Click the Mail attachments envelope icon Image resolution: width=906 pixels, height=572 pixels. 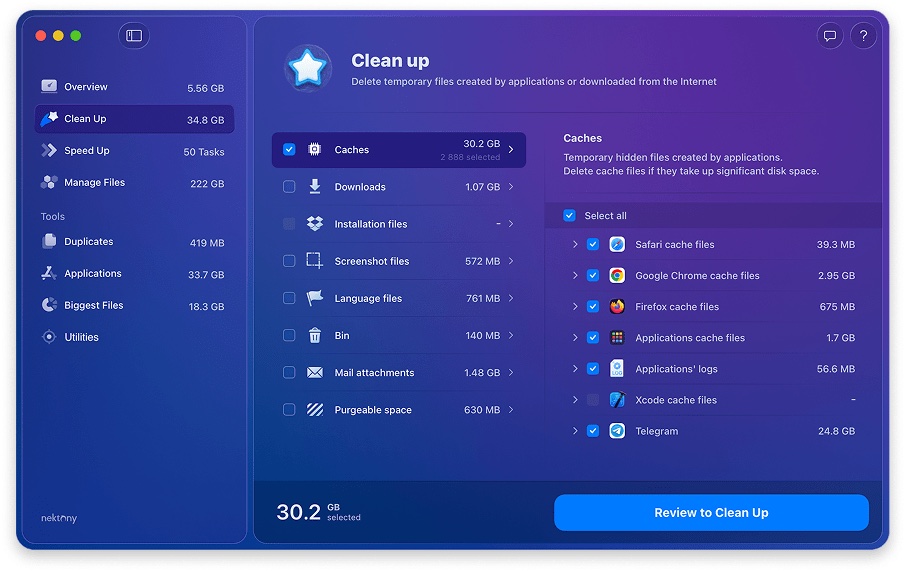pos(314,373)
